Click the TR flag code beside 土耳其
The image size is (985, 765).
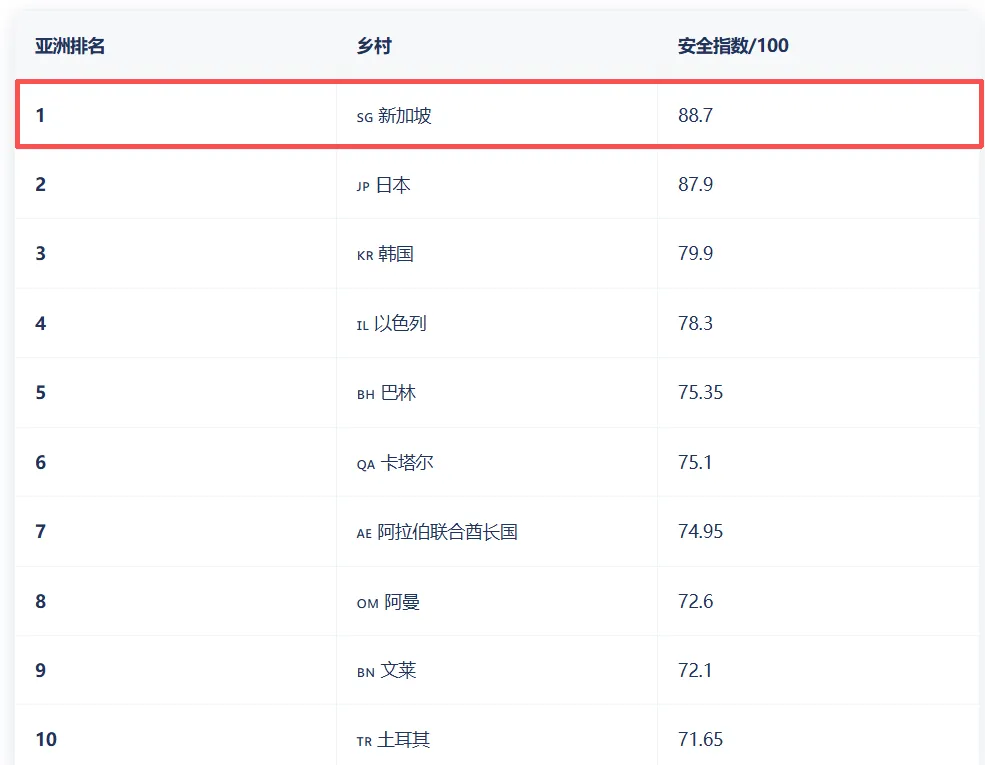[364, 742]
